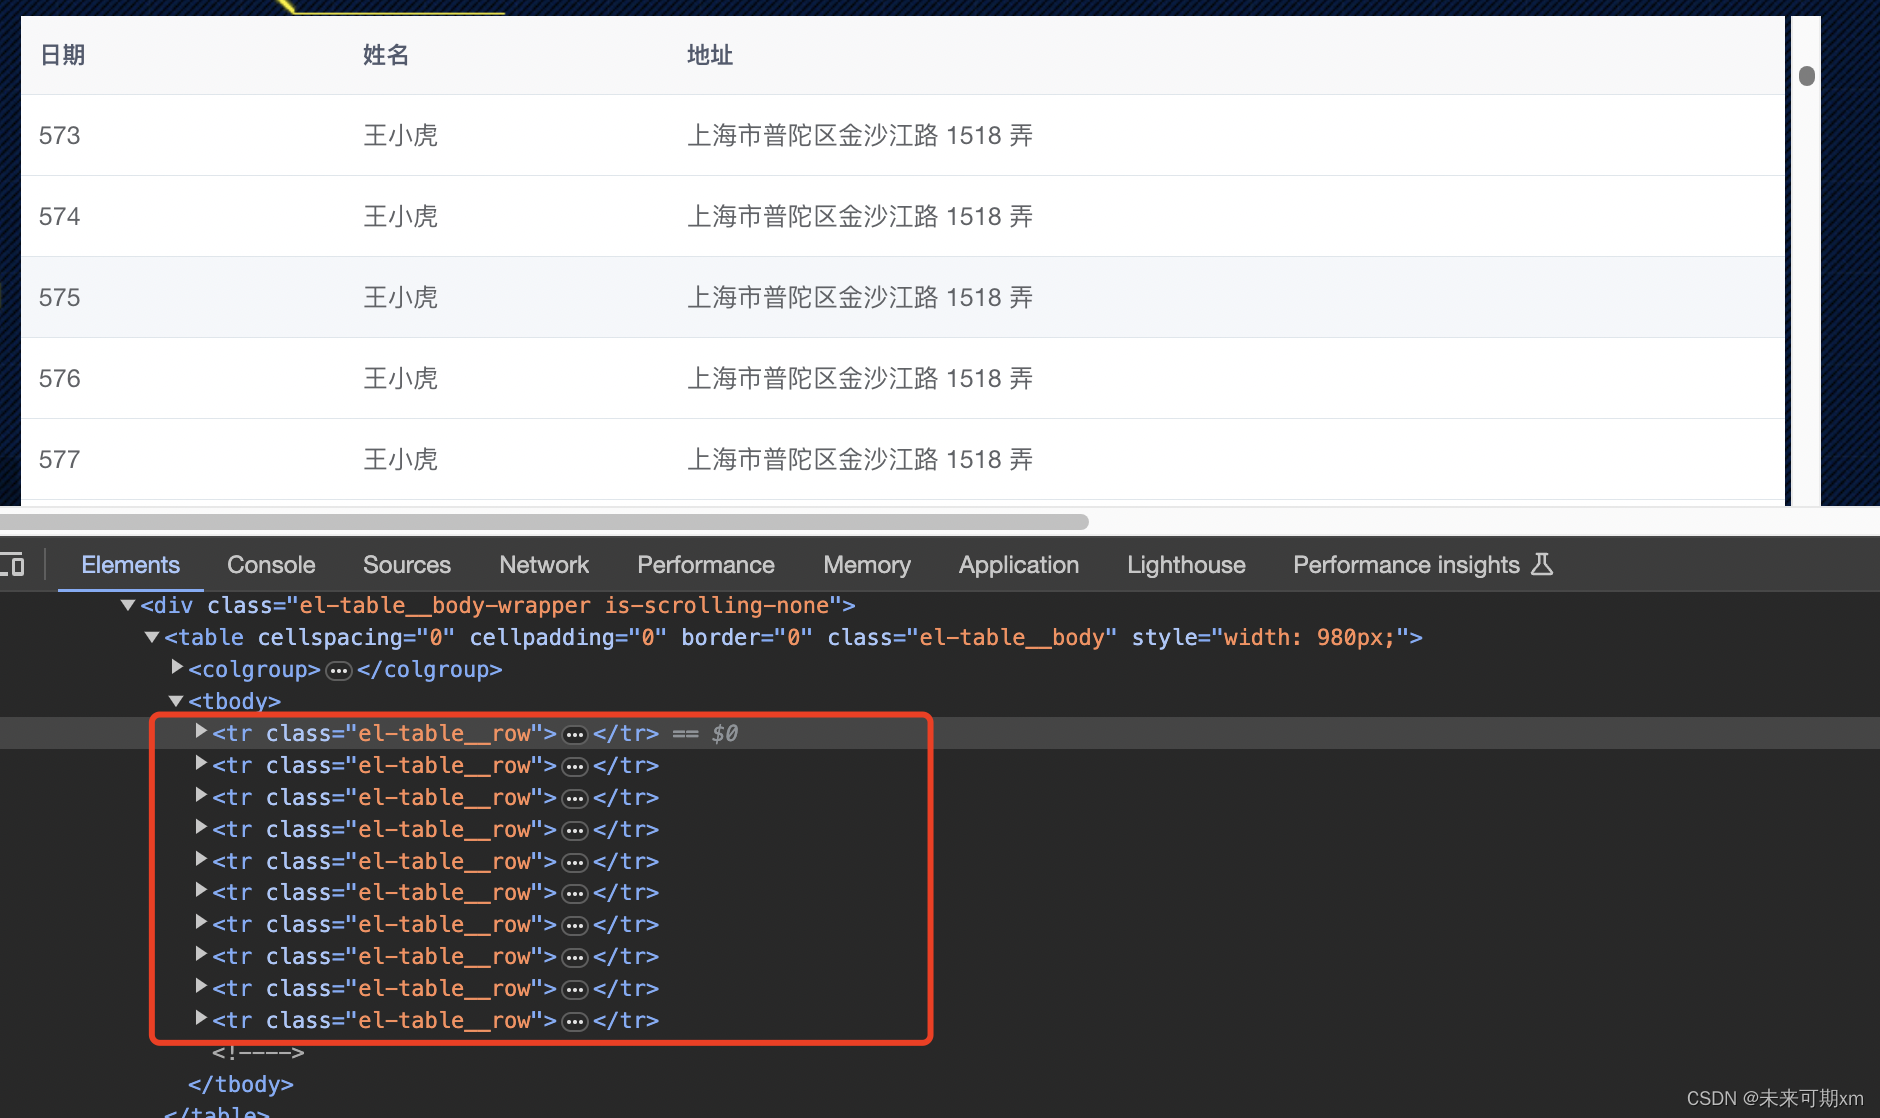Open the Sources panel
The image size is (1880, 1118).
point(406,565)
